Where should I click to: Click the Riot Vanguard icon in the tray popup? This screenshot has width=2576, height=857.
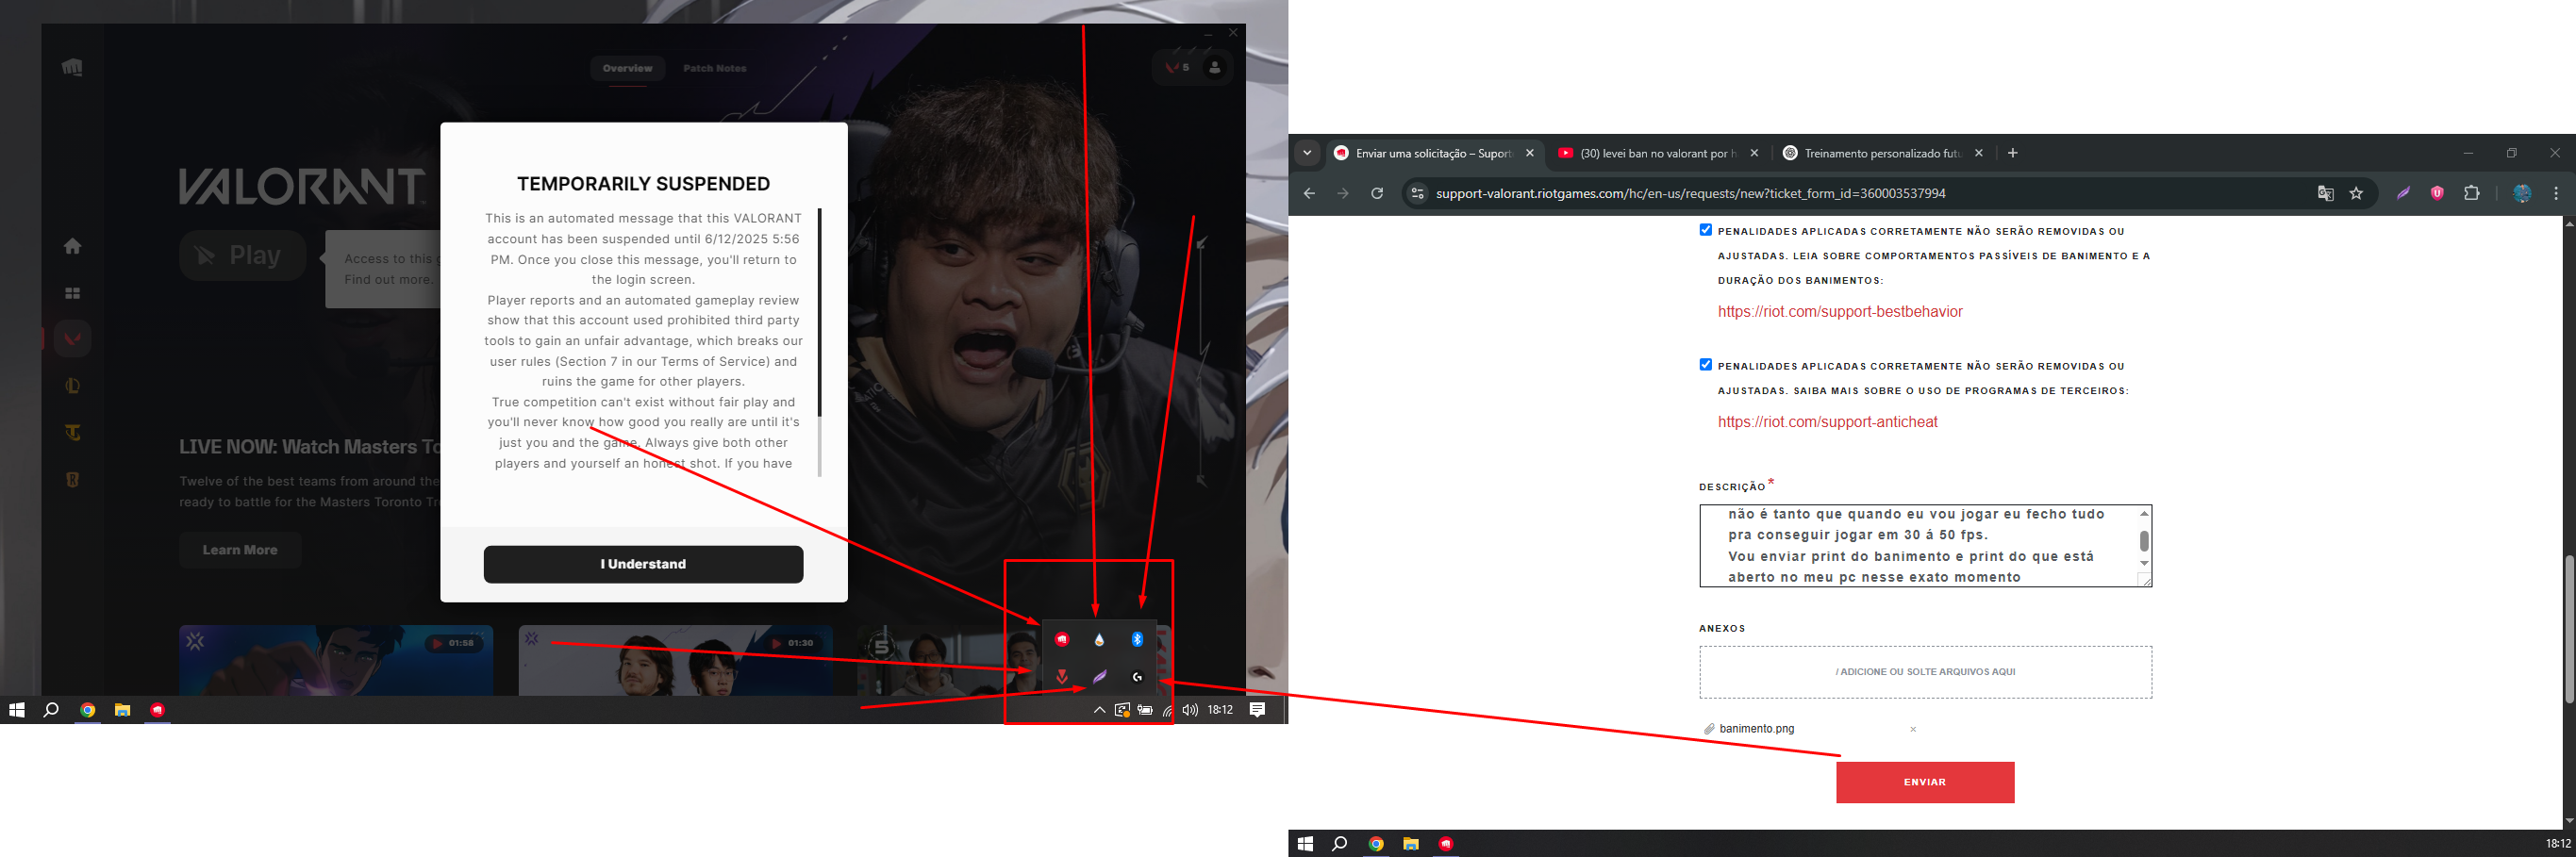click(x=1062, y=677)
